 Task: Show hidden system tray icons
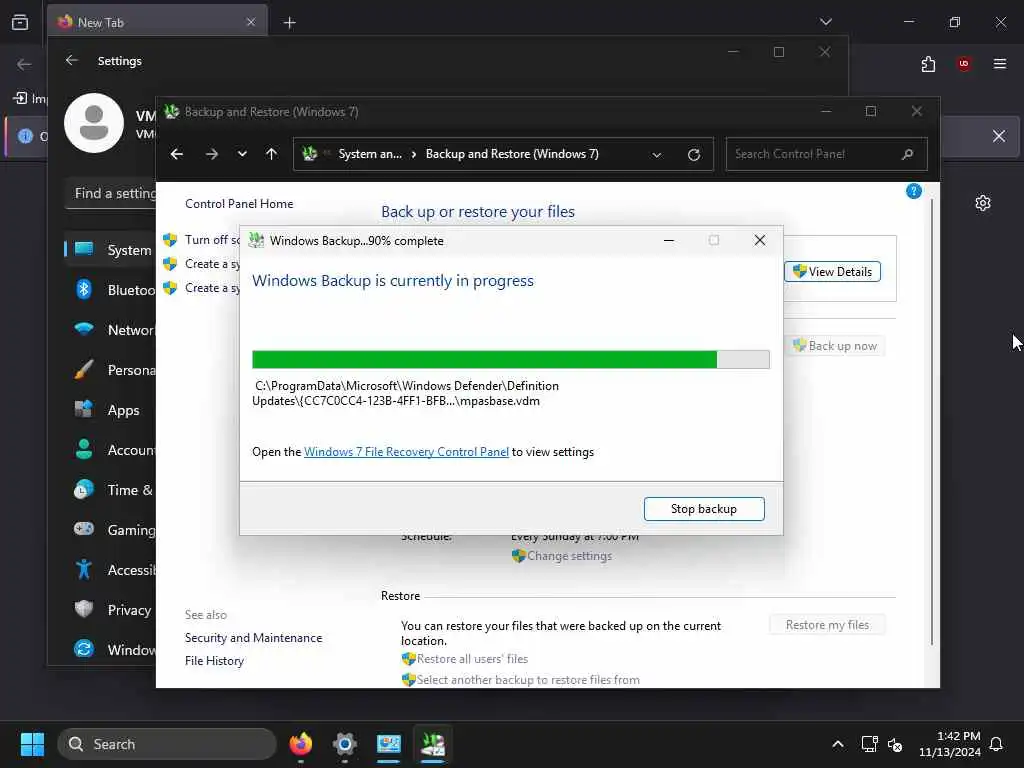pos(838,744)
